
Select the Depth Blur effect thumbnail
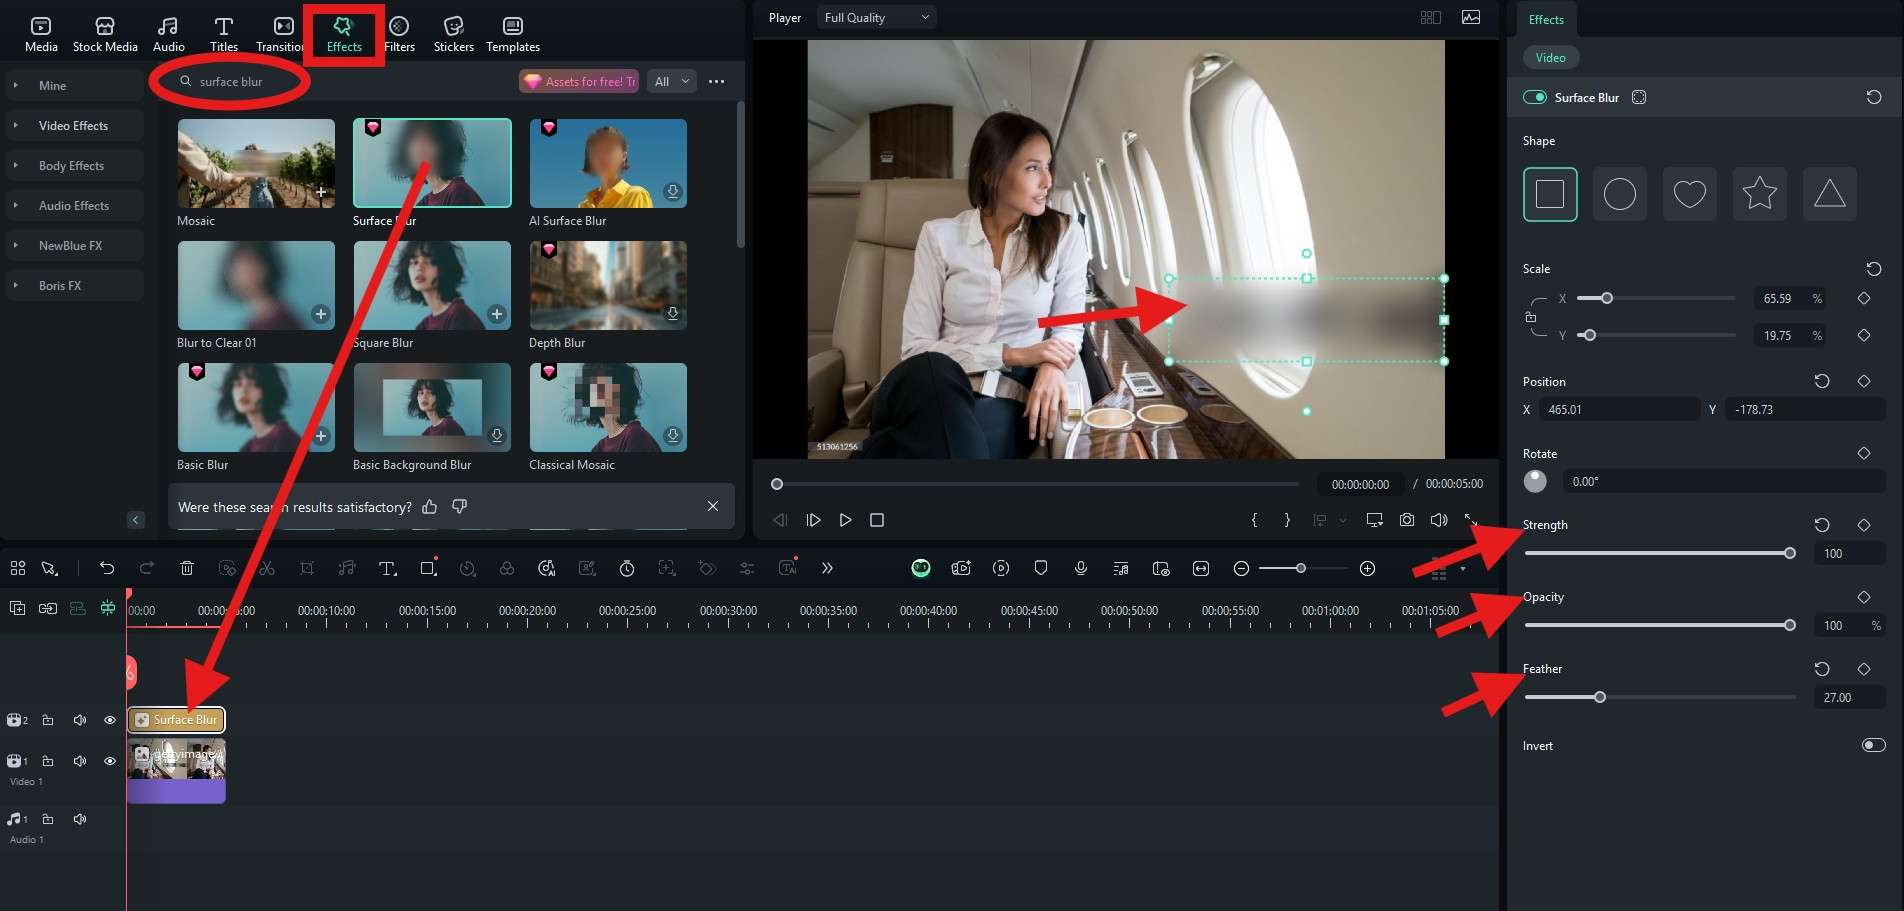608,285
